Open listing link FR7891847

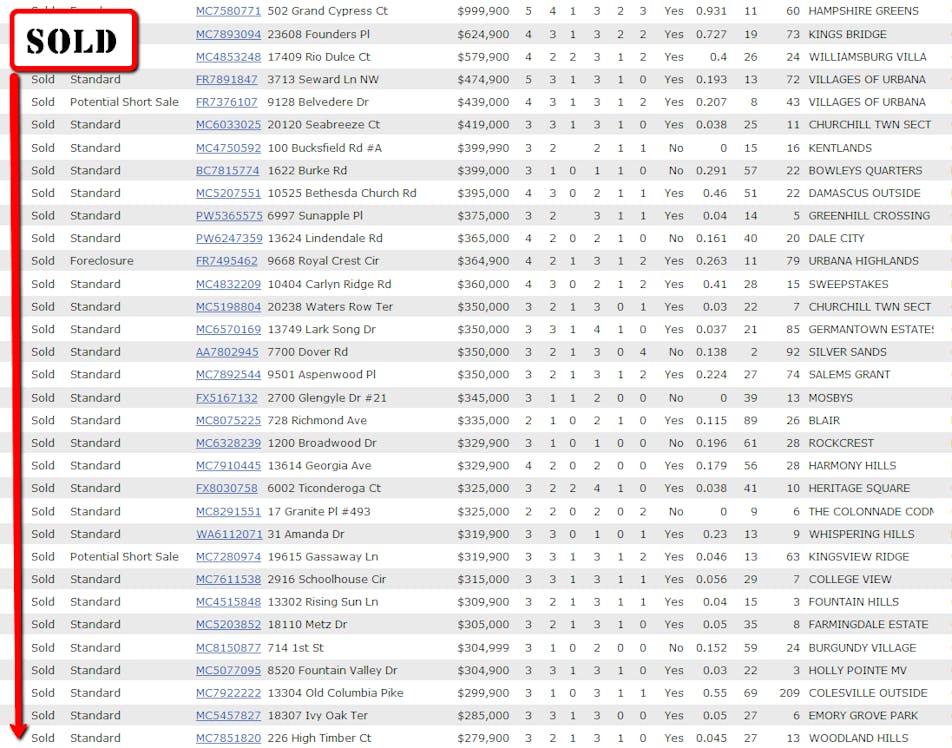[x=227, y=79]
